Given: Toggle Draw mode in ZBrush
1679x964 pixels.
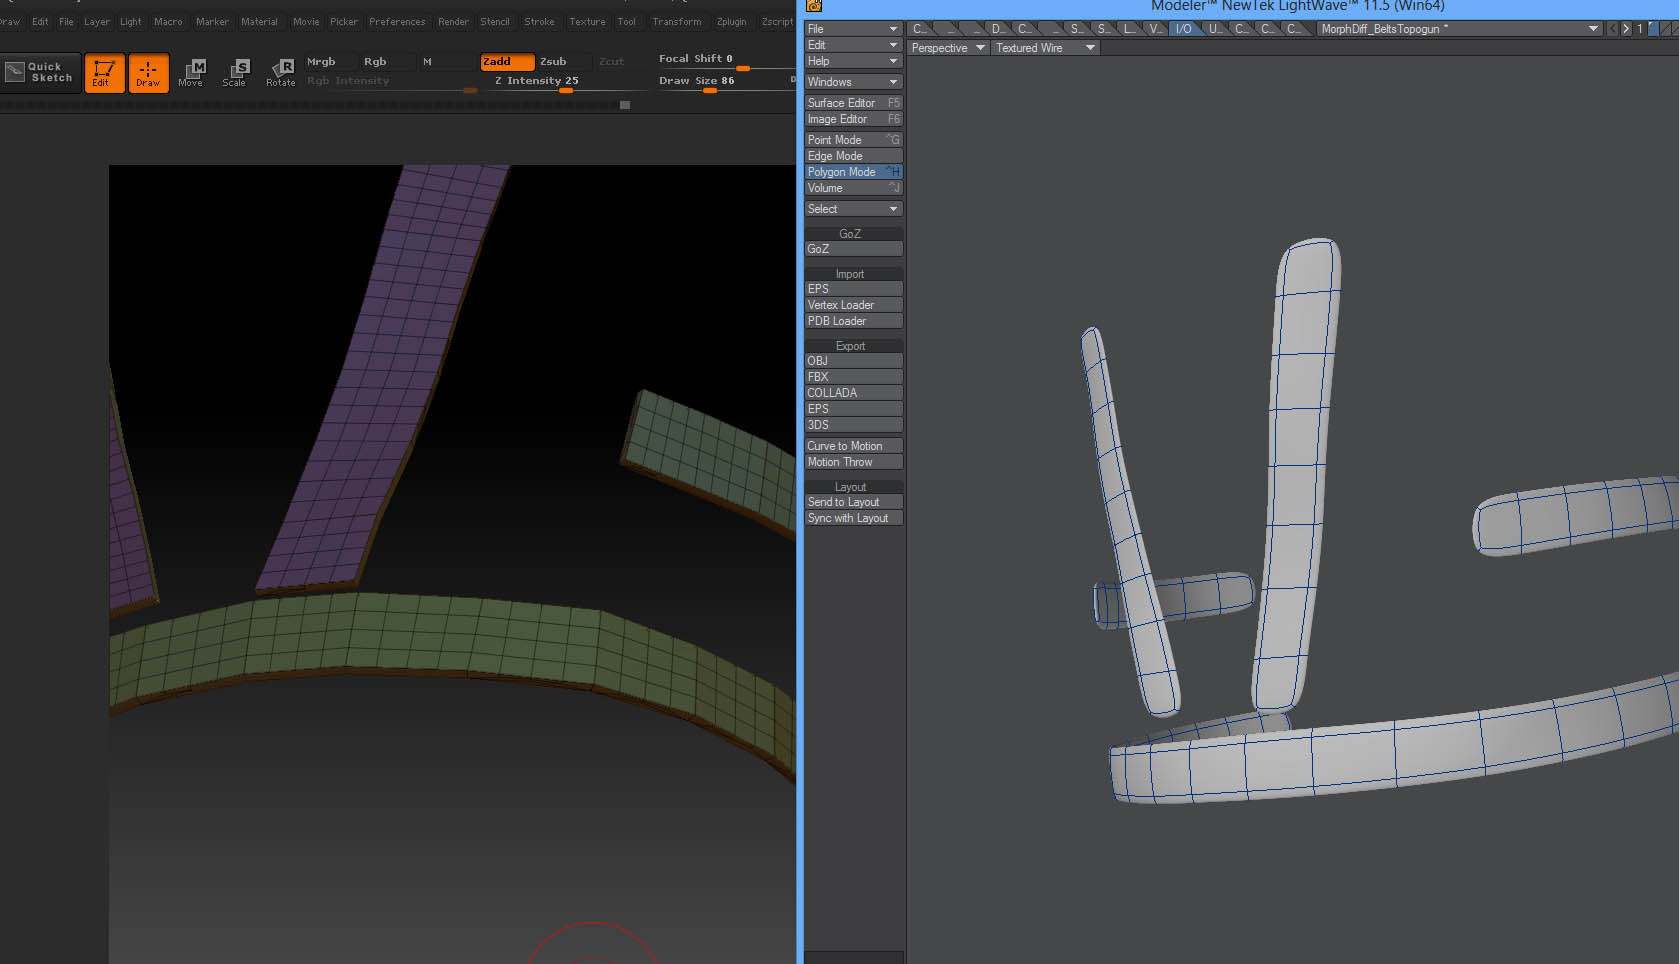Looking at the screenshot, I should 148,73.
